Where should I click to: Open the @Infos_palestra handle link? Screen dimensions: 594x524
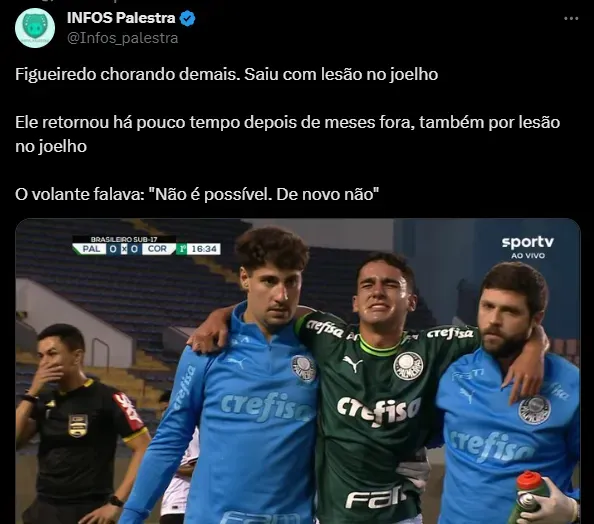tap(122, 38)
